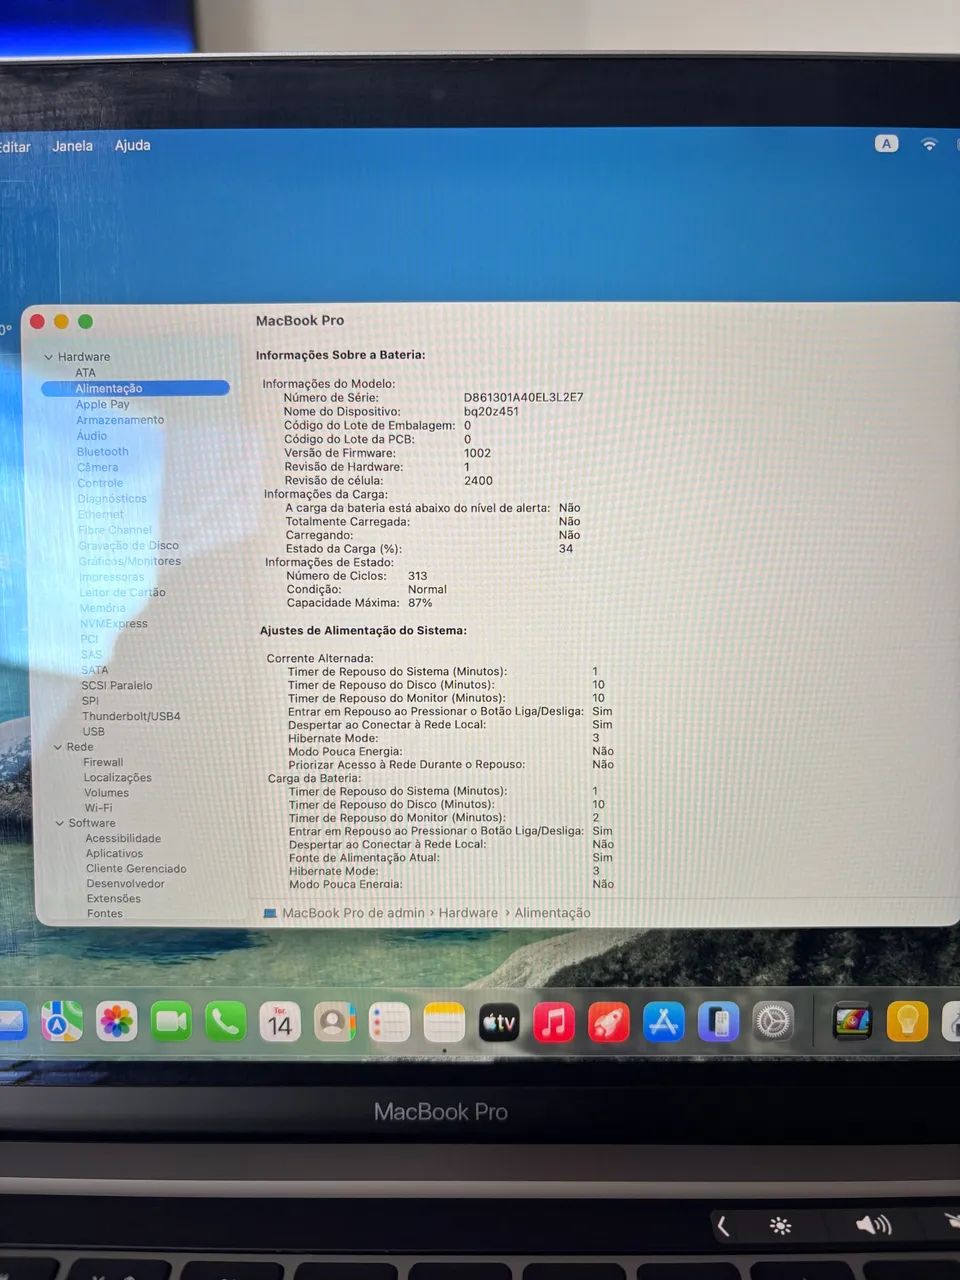Screen dimensions: 960x1280
Task: Select Extensões under Software
Action: coord(113,898)
